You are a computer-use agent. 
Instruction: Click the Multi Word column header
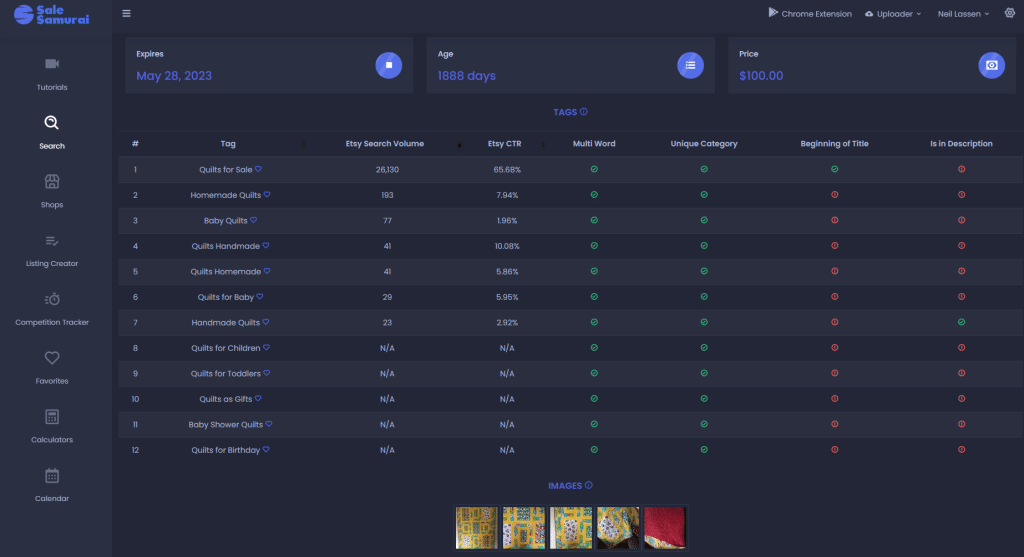point(594,144)
